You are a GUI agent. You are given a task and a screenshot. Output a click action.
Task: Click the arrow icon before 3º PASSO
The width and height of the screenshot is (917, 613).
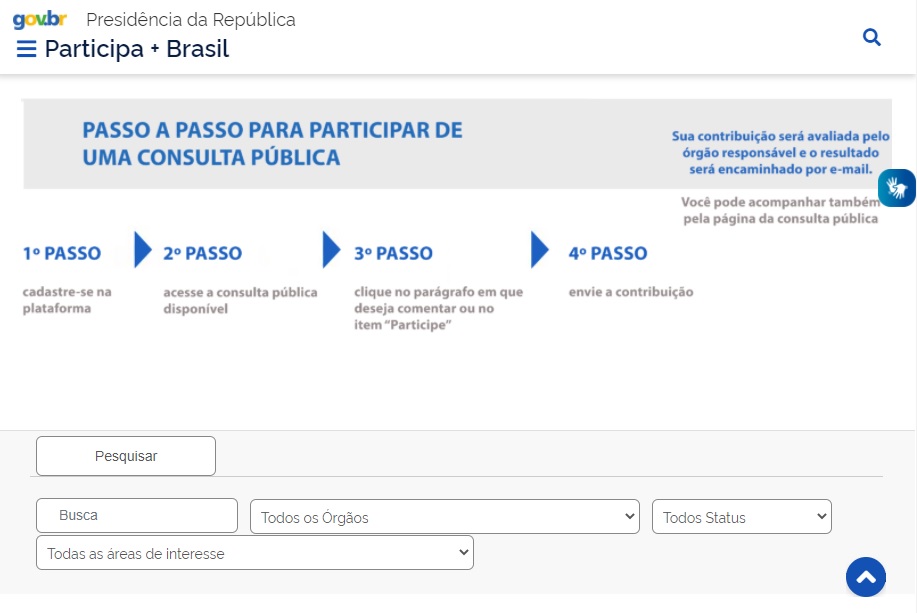(331, 252)
